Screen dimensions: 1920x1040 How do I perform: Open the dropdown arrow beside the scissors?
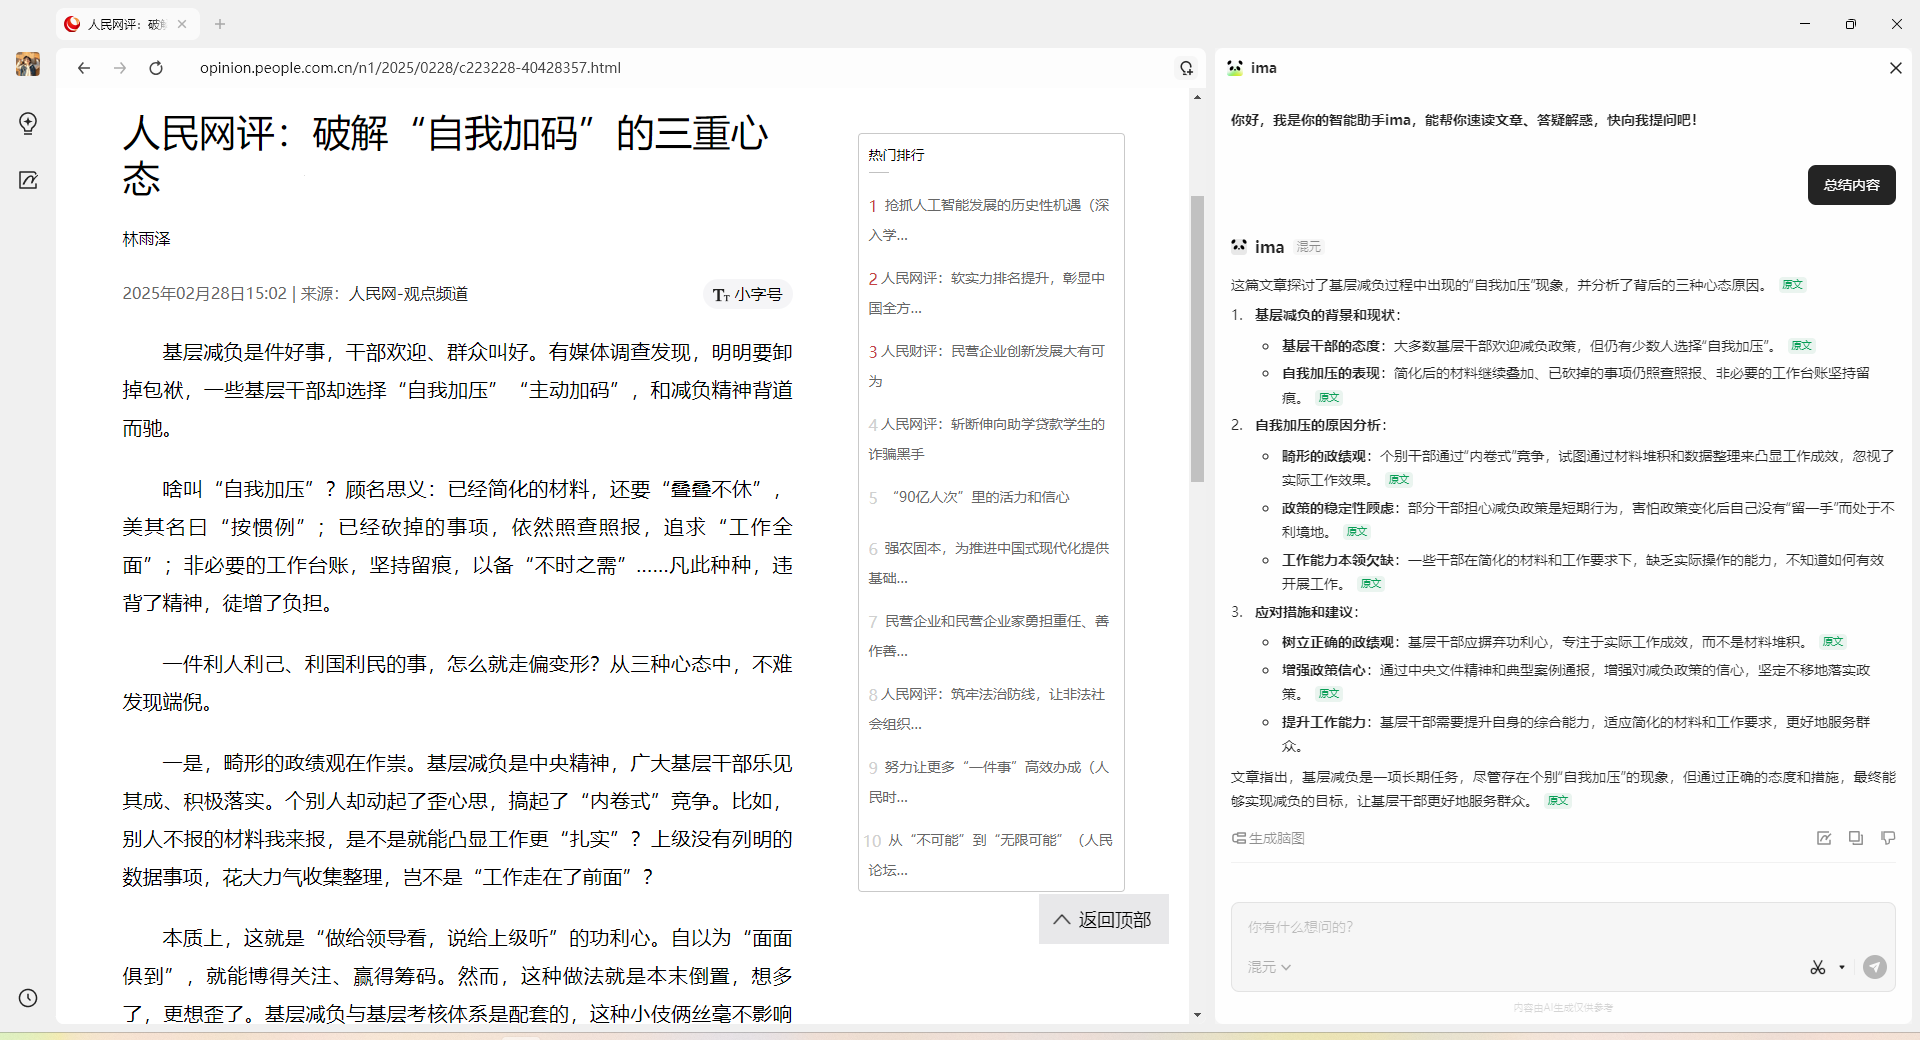click(x=1842, y=967)
